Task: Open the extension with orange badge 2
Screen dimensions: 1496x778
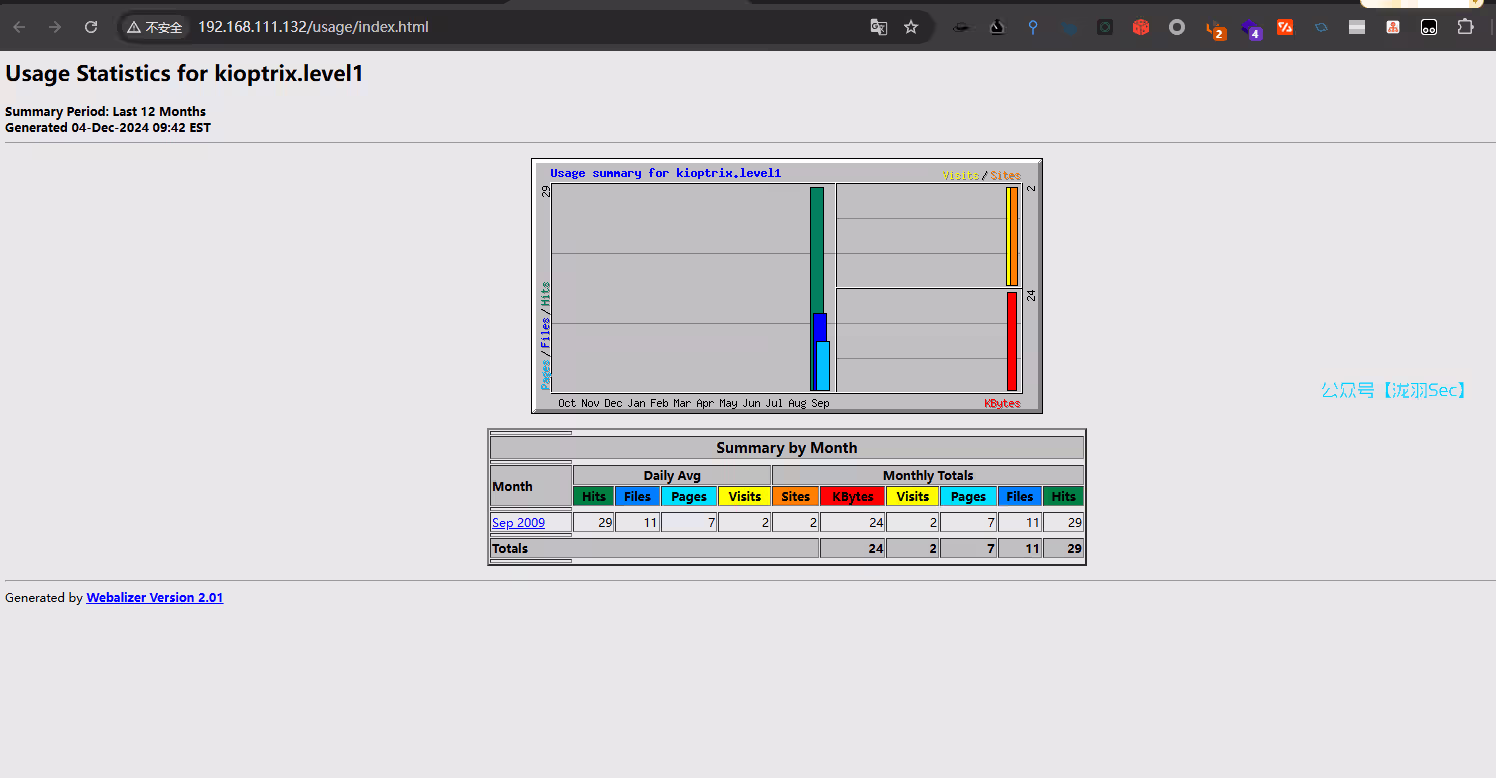Action: (1214, 29)
